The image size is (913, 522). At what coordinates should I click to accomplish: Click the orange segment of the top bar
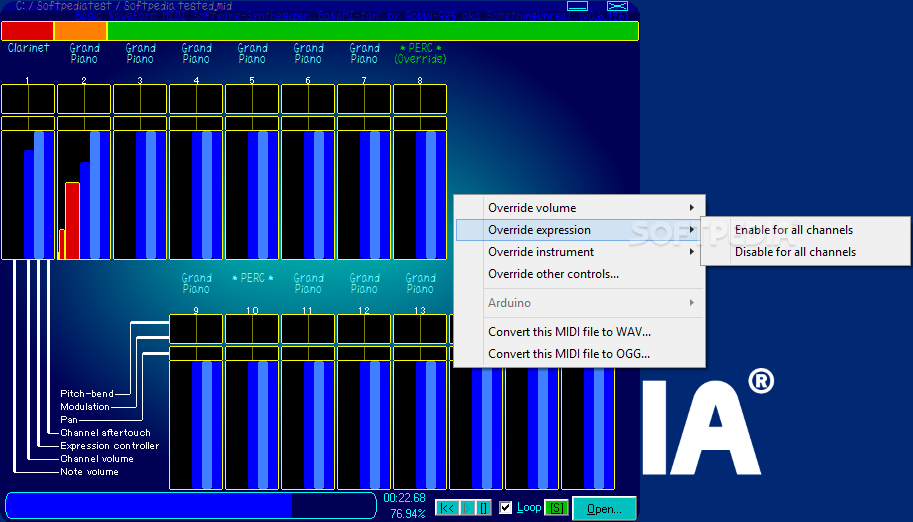[80, 31]
